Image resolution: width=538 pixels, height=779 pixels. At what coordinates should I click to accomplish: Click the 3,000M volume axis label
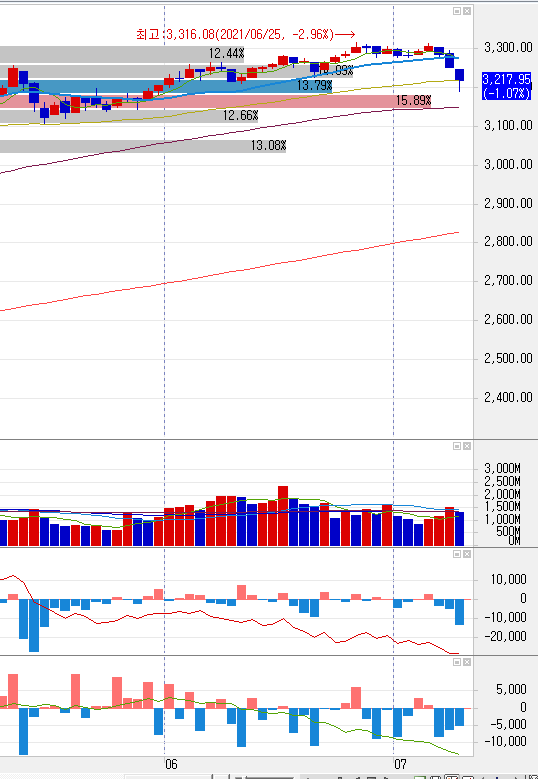503,468
